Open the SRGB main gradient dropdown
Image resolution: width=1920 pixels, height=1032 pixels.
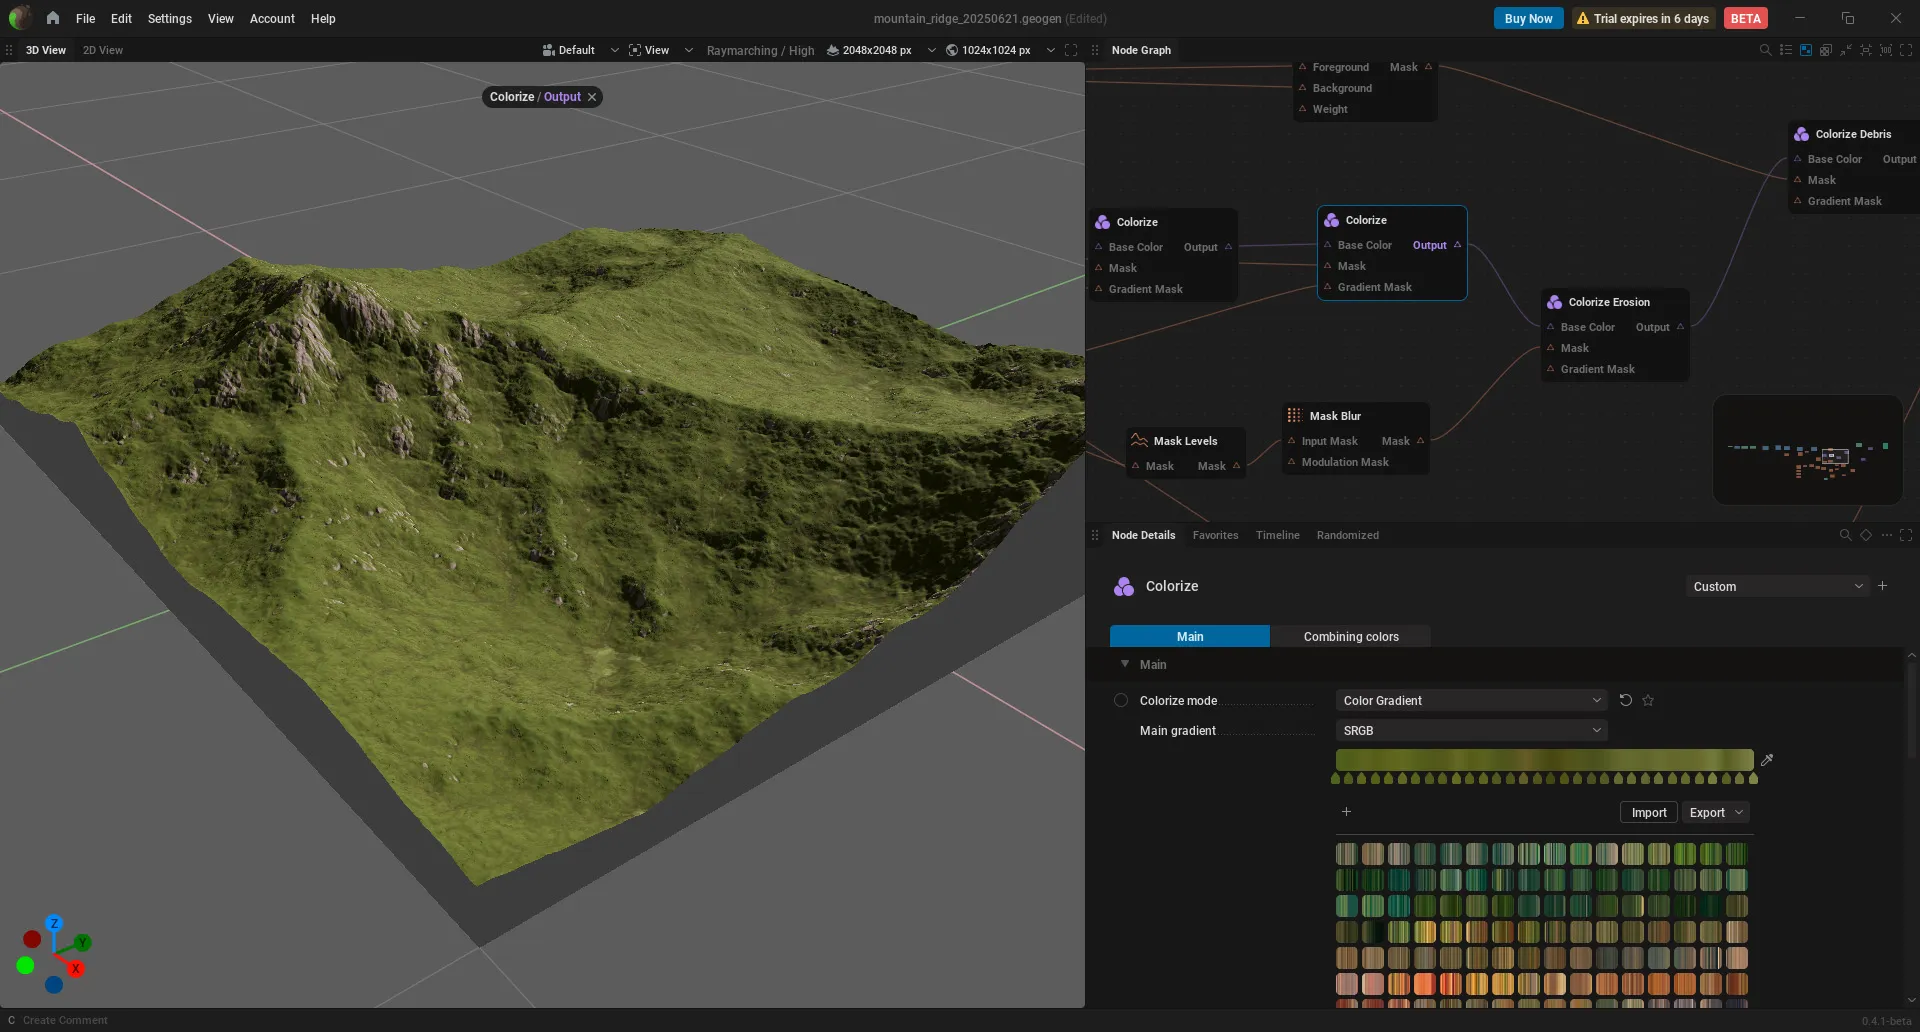[1471, 730]
